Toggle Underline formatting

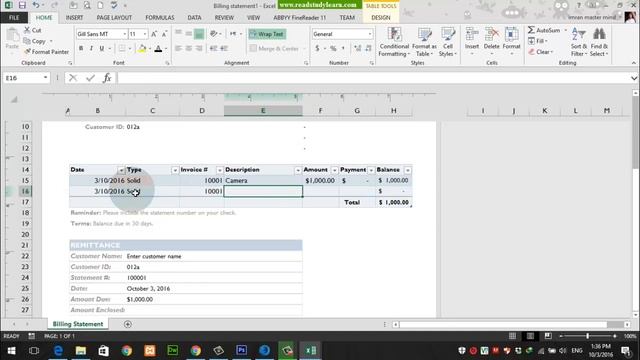(102, 49)
